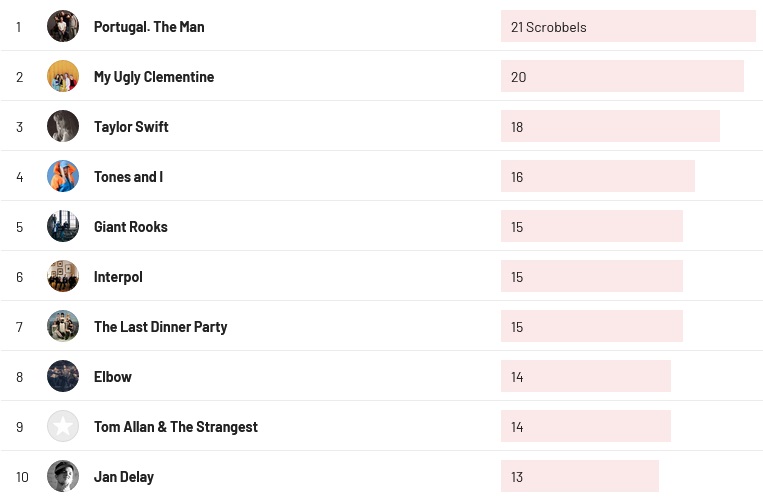Click Elbow's artist avatar

tap(63, 376)
